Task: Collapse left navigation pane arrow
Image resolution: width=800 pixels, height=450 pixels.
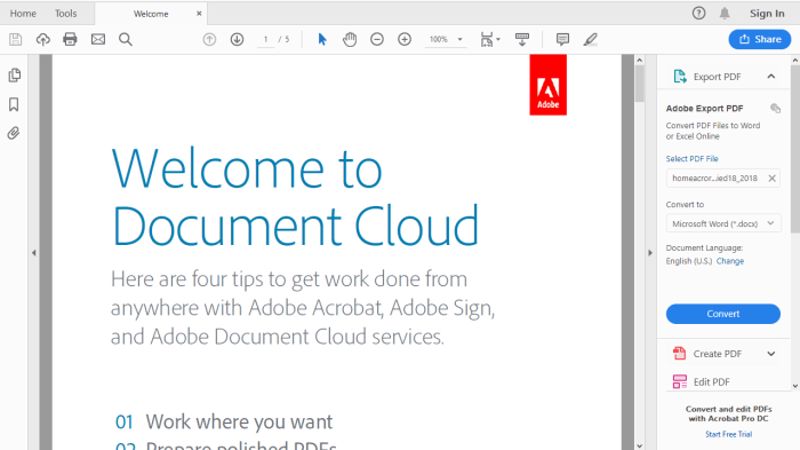Action: tap(34, 253)
